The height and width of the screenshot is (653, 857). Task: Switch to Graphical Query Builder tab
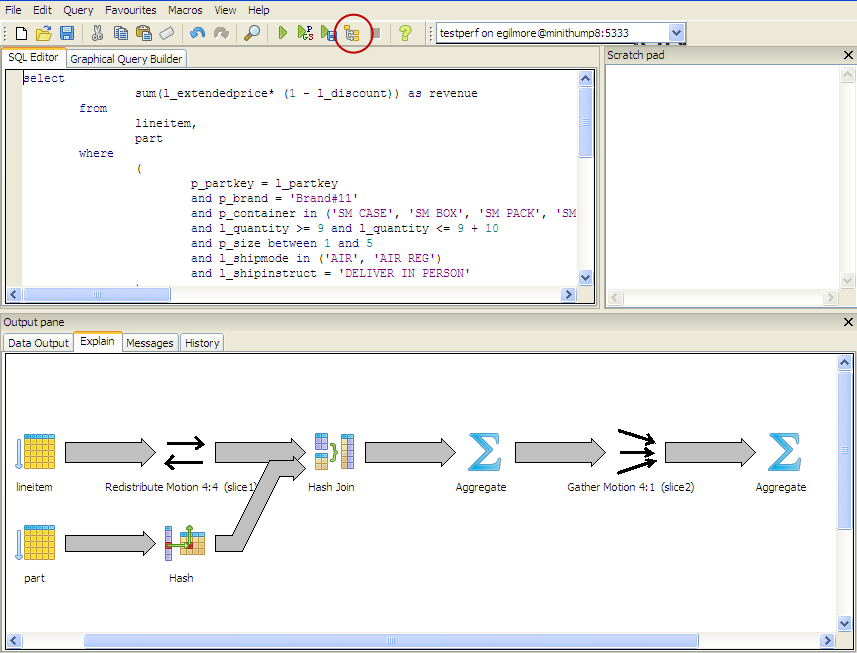(x=126, y=59)
